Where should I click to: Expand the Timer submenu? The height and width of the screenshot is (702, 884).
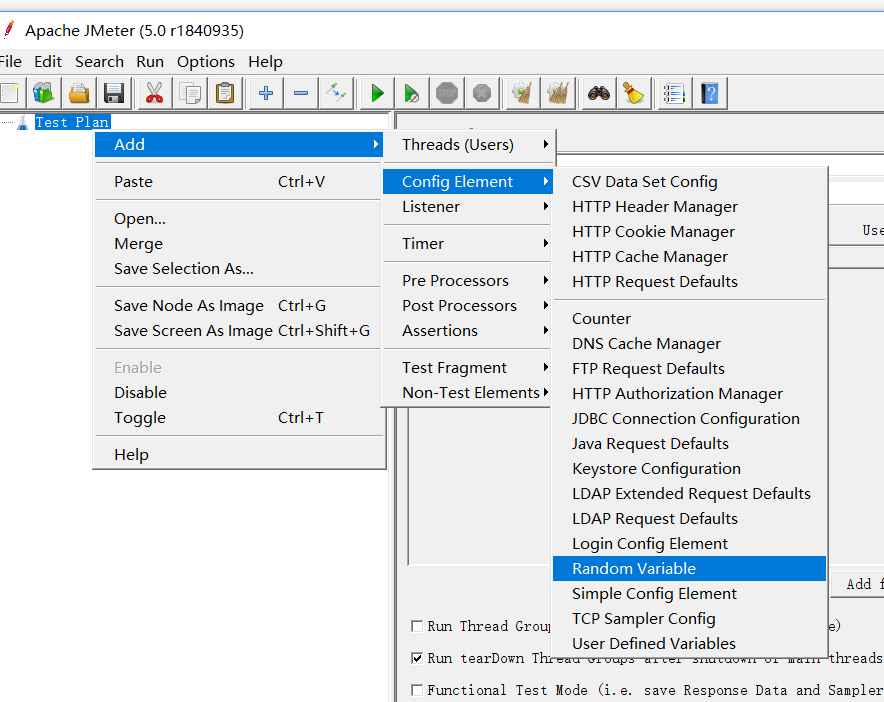pos(467,244)
